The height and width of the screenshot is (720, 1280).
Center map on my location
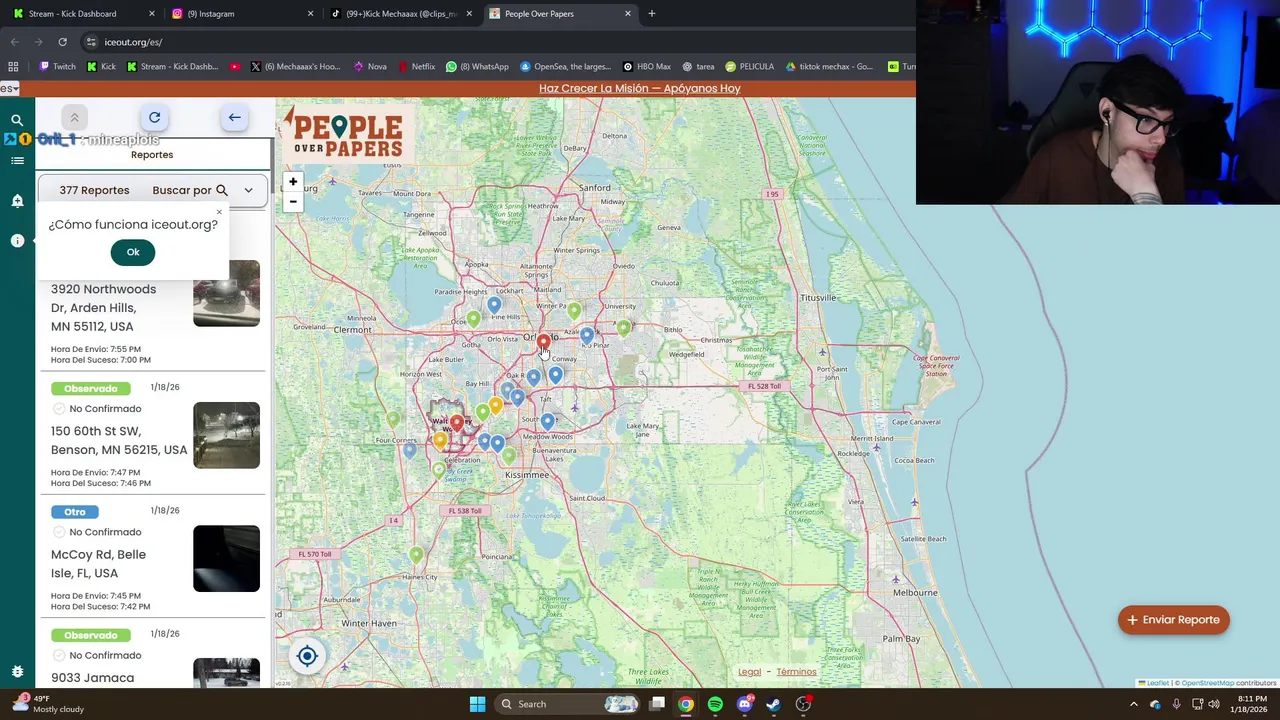point(307,656)
